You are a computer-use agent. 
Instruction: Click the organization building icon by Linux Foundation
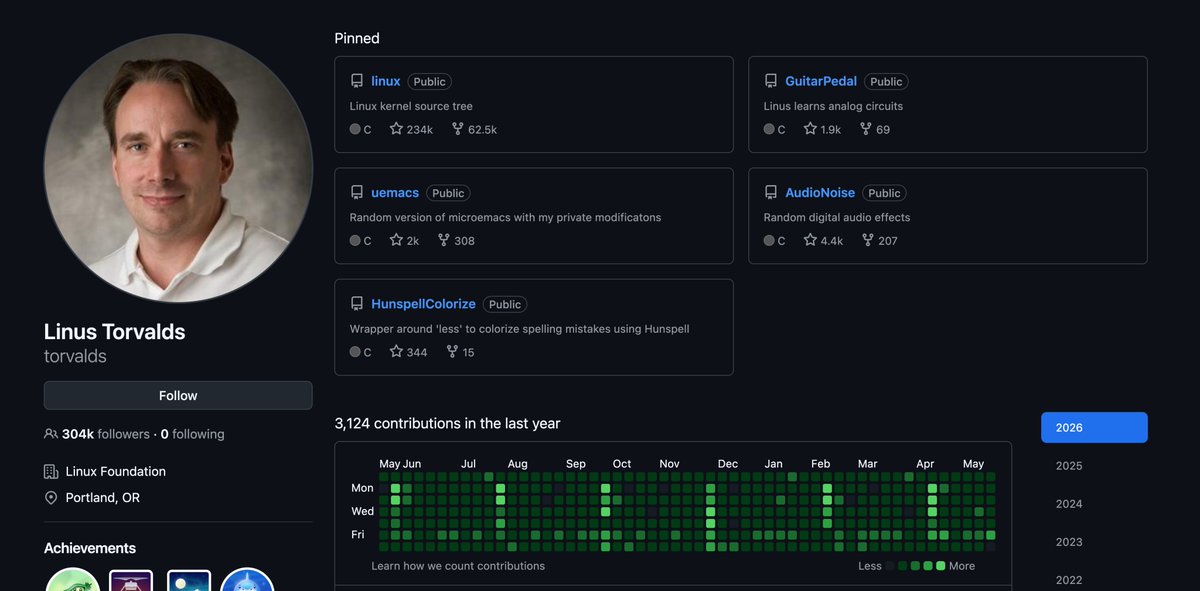point(51,471)
